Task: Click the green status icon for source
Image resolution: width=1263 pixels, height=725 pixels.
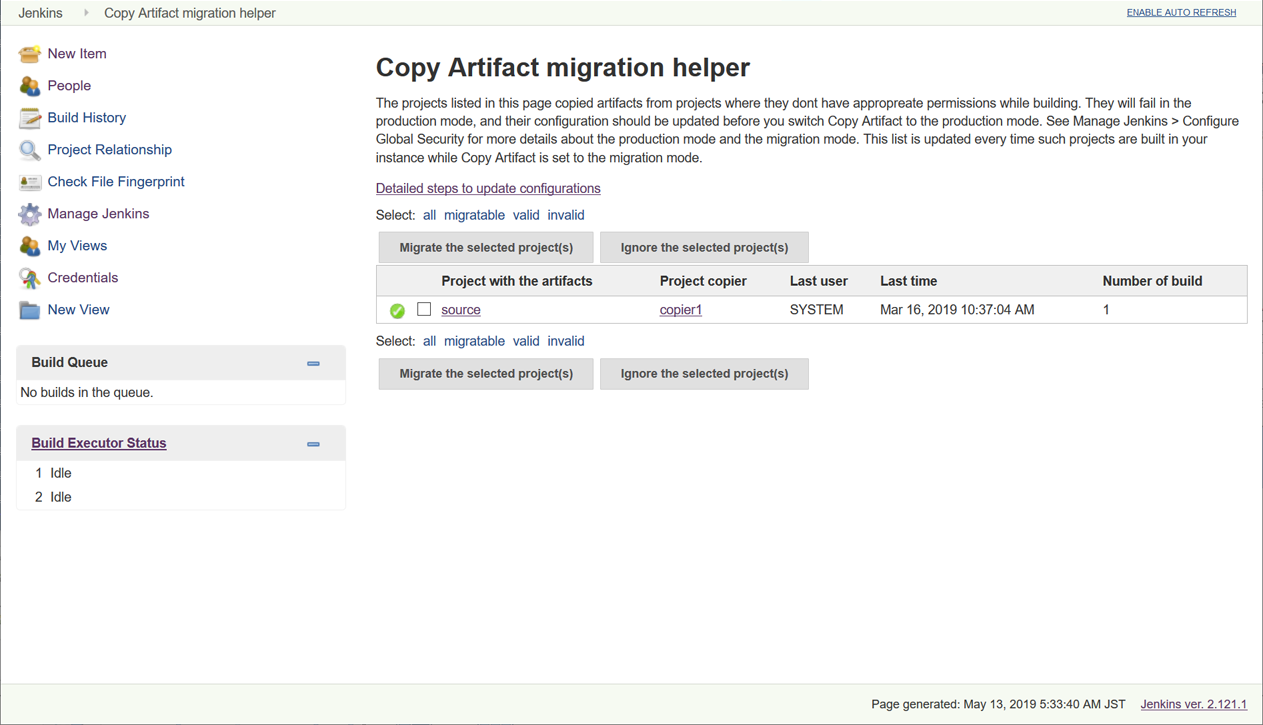Action: click(x=397, y=311)
